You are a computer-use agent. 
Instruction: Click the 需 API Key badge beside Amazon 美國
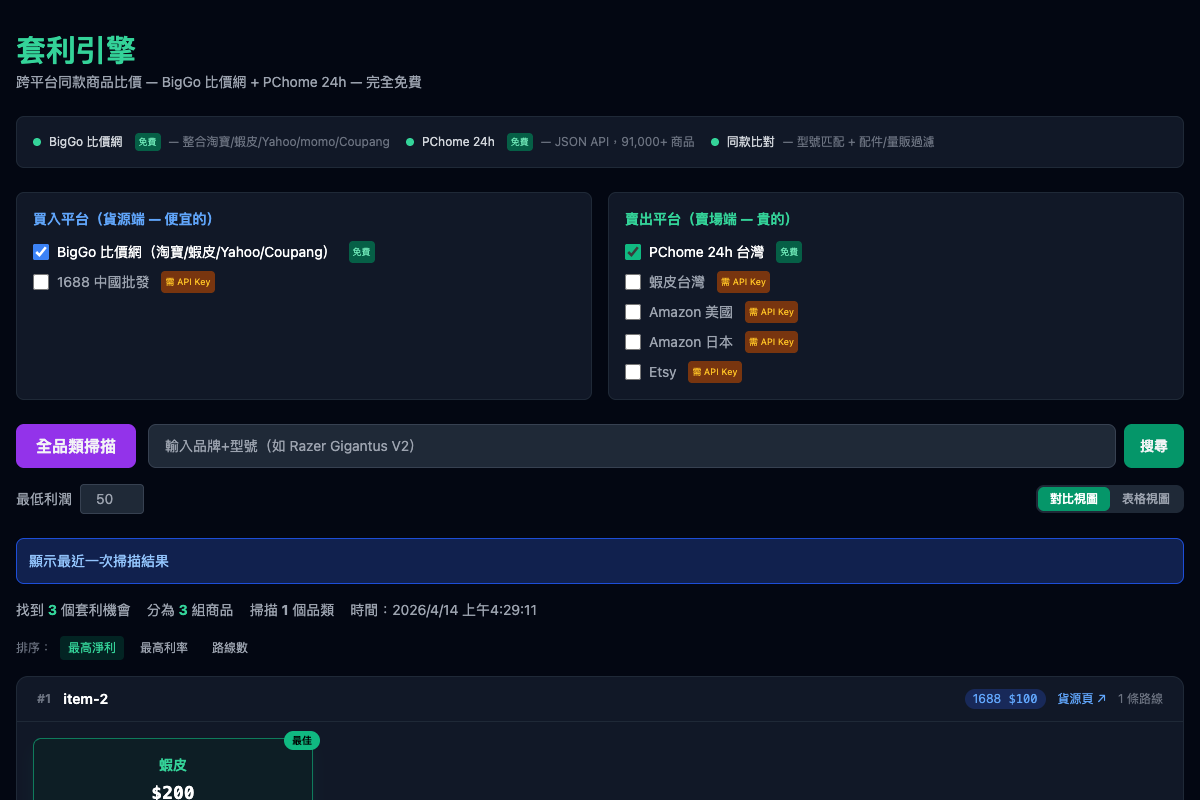click(x=771, y=312)
